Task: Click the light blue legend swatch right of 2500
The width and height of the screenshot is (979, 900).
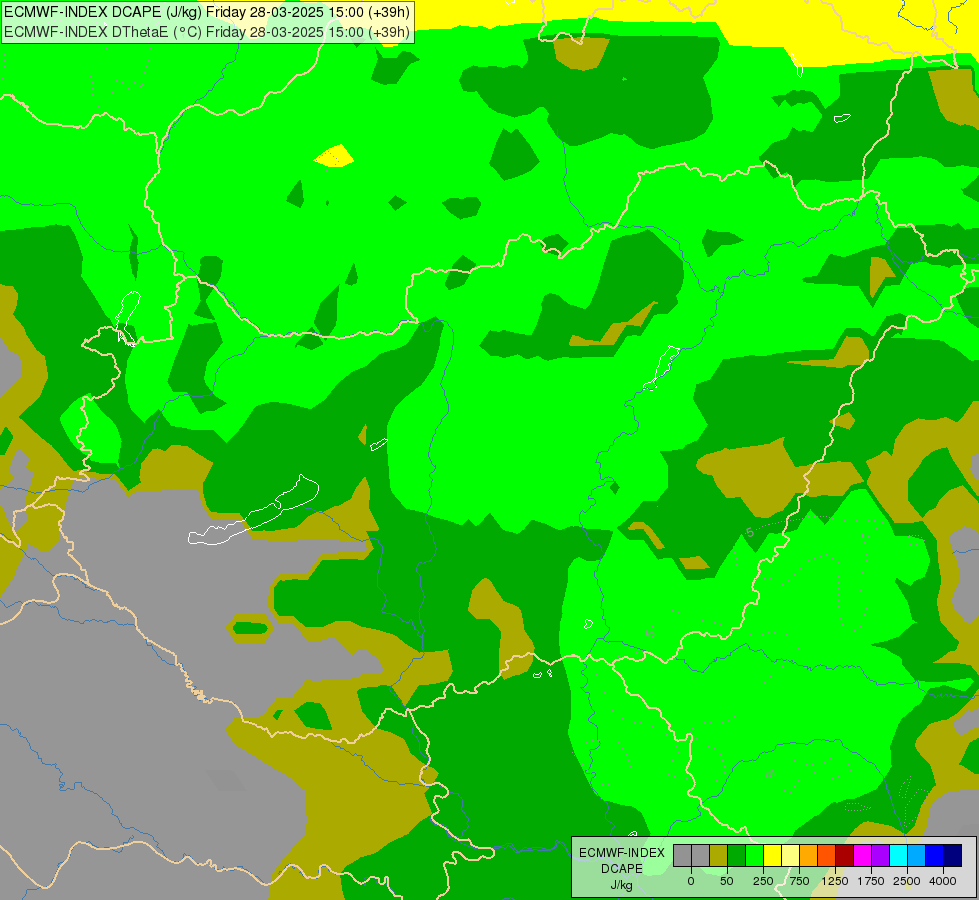Action: (917, 855)
